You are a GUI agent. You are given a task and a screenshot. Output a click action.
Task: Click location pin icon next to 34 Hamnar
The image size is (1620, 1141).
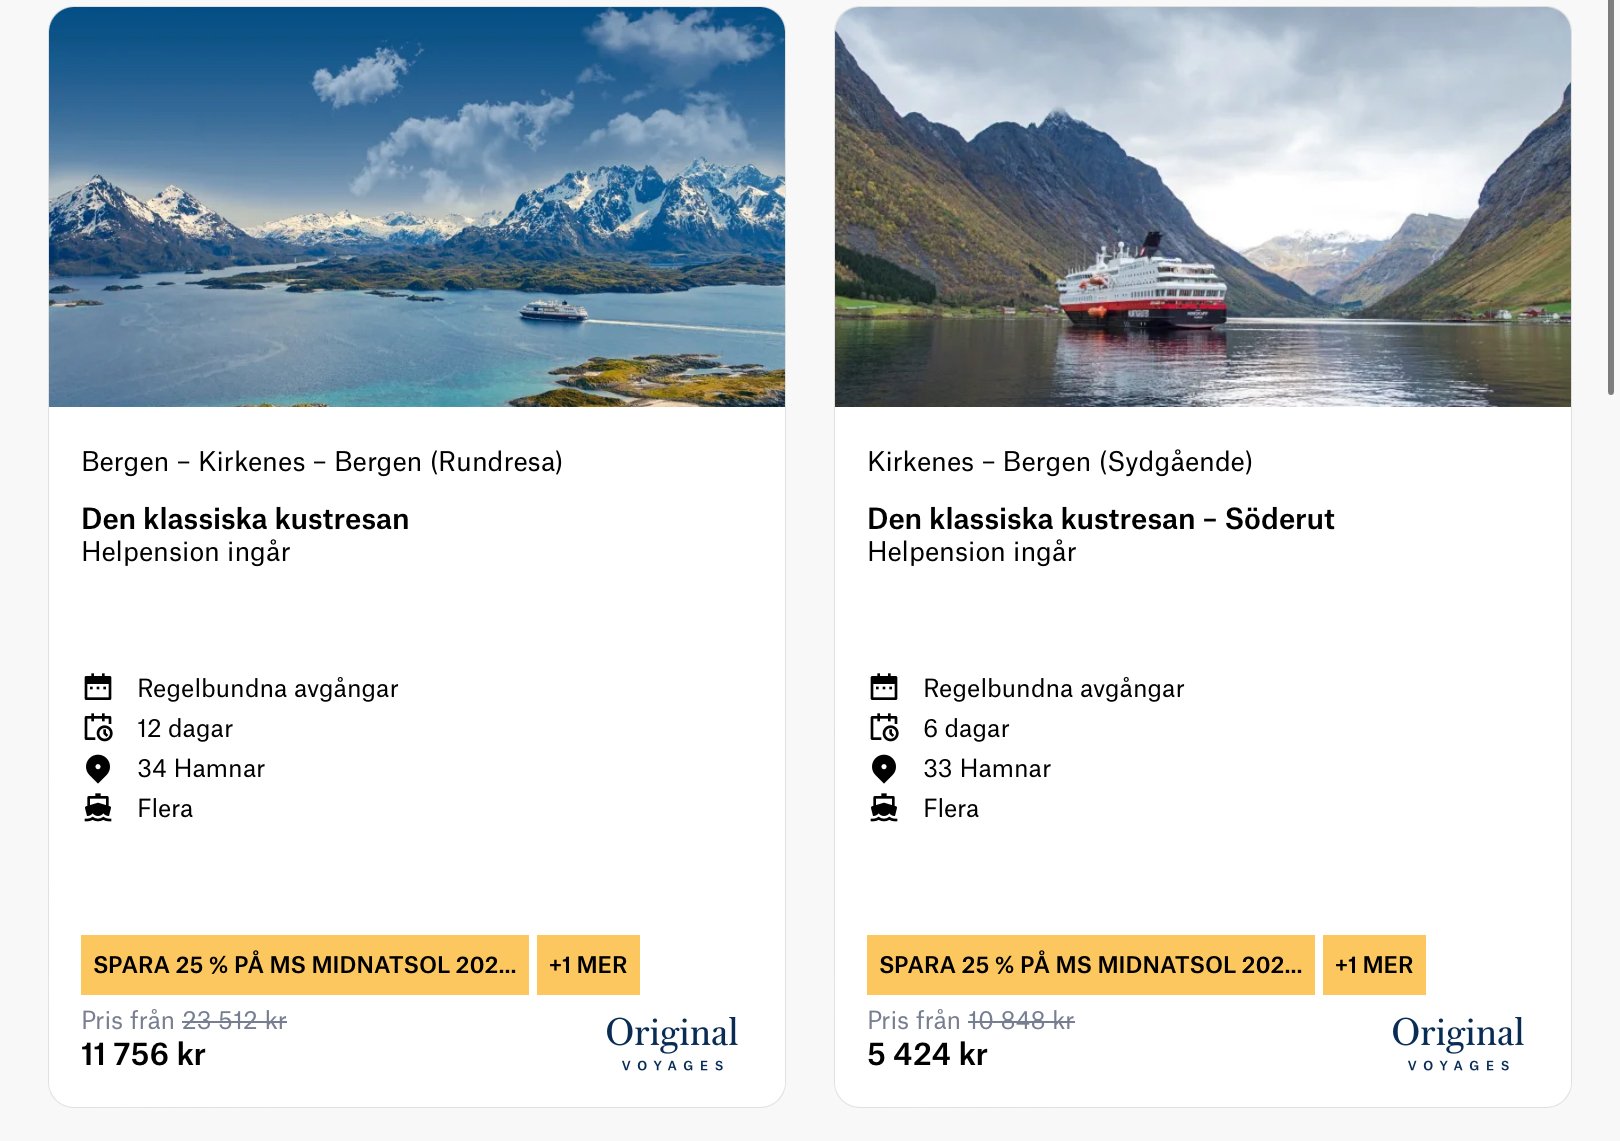tap(98, 768)
